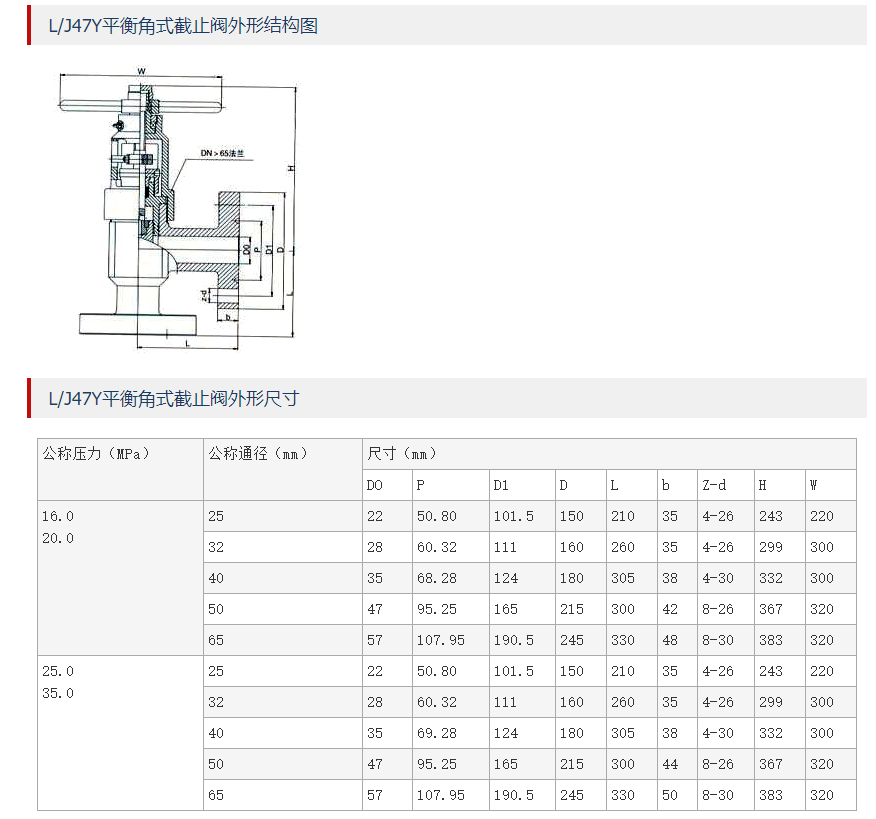Click H value 332 in the 25.0/35.0 group

coord(770,733)
